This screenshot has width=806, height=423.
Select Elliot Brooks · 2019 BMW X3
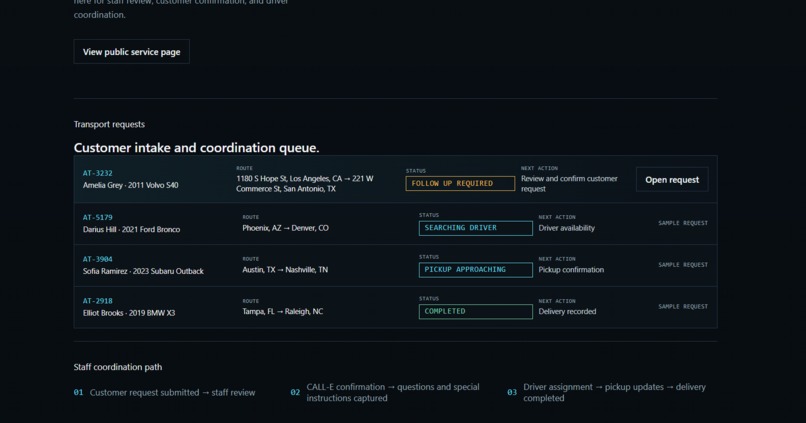(x=129, y=312)
